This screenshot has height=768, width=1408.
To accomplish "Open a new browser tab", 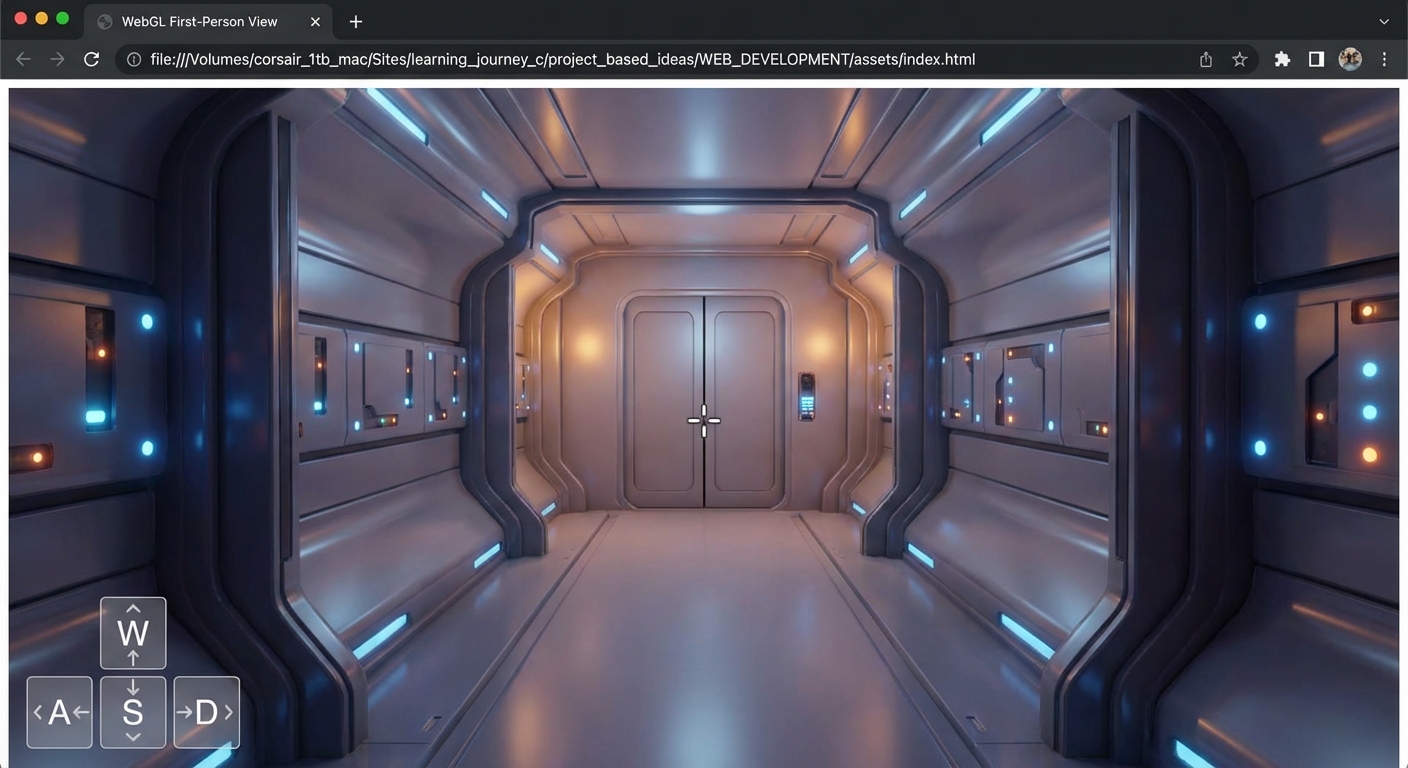I will (x=356, y=21).
